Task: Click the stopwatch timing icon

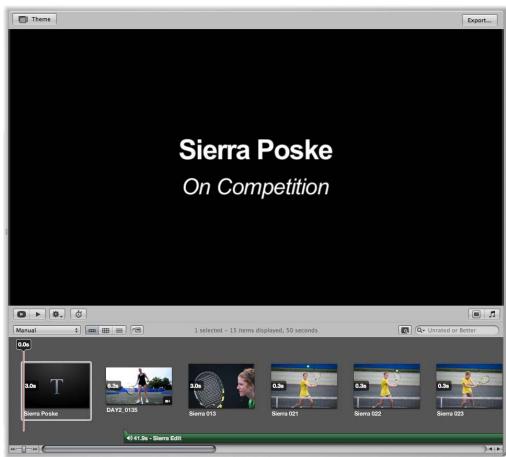Action: coord(79,314)
